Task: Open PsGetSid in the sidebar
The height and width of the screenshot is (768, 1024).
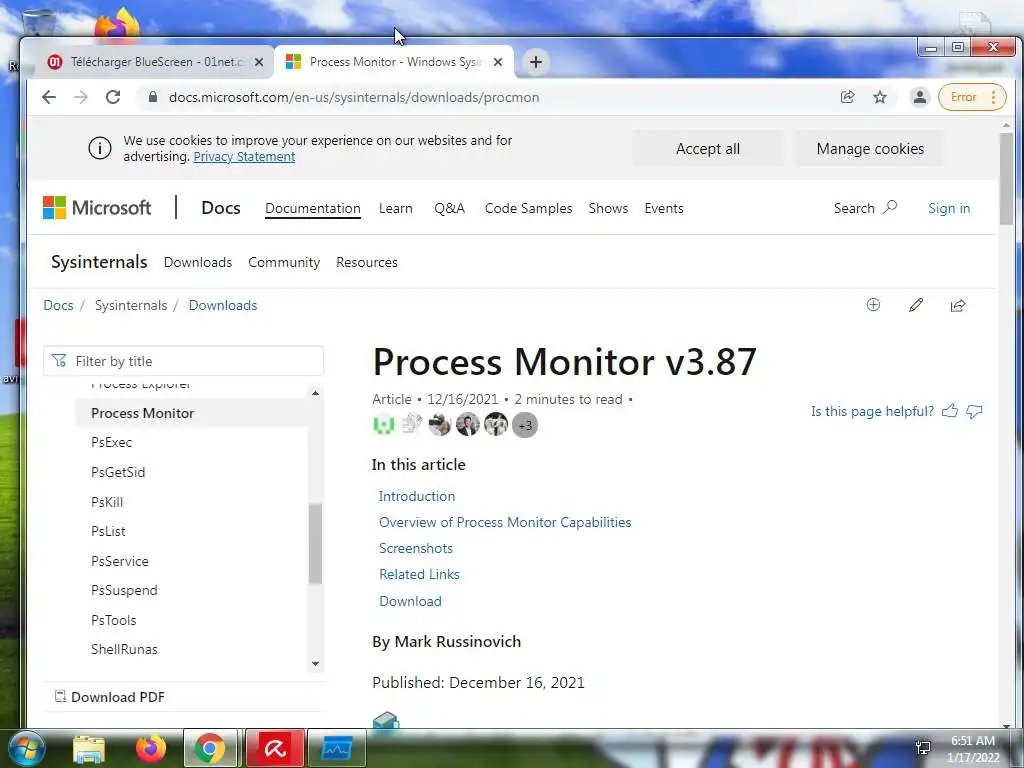Action: pos(118,472)
